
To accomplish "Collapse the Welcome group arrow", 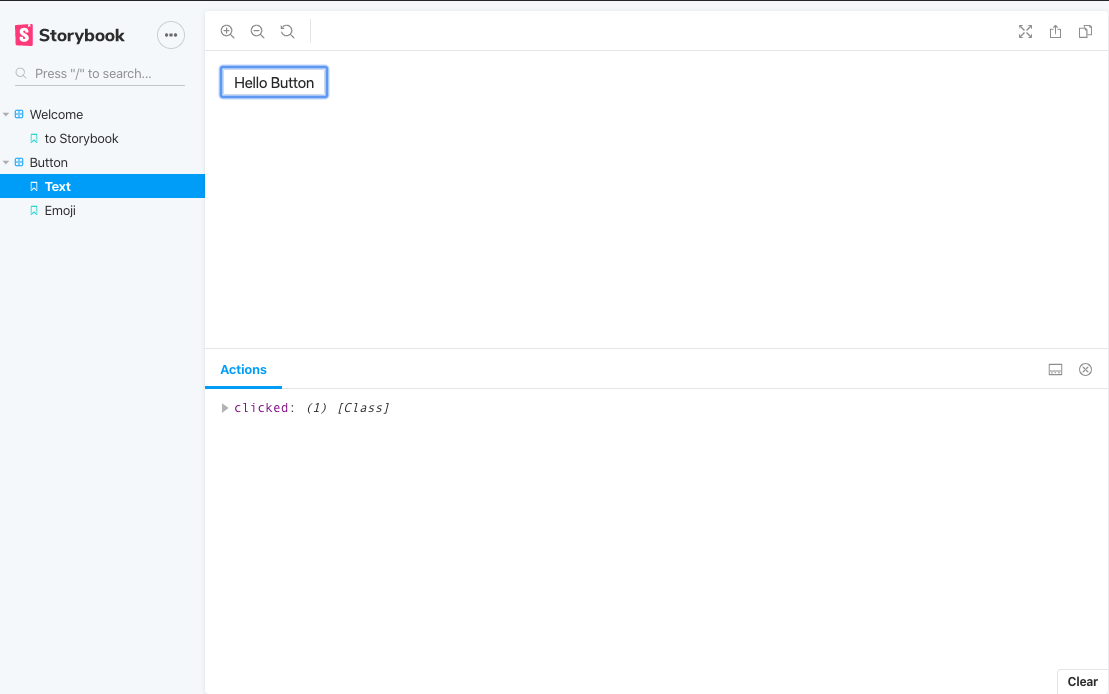I will point(6,115).
